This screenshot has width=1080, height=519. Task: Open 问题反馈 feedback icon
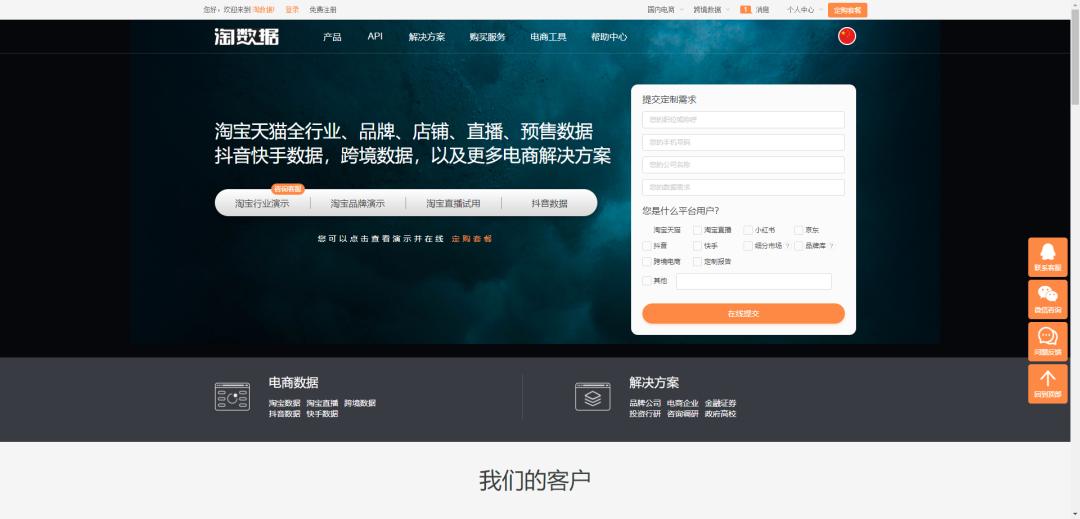point(1048,341)
